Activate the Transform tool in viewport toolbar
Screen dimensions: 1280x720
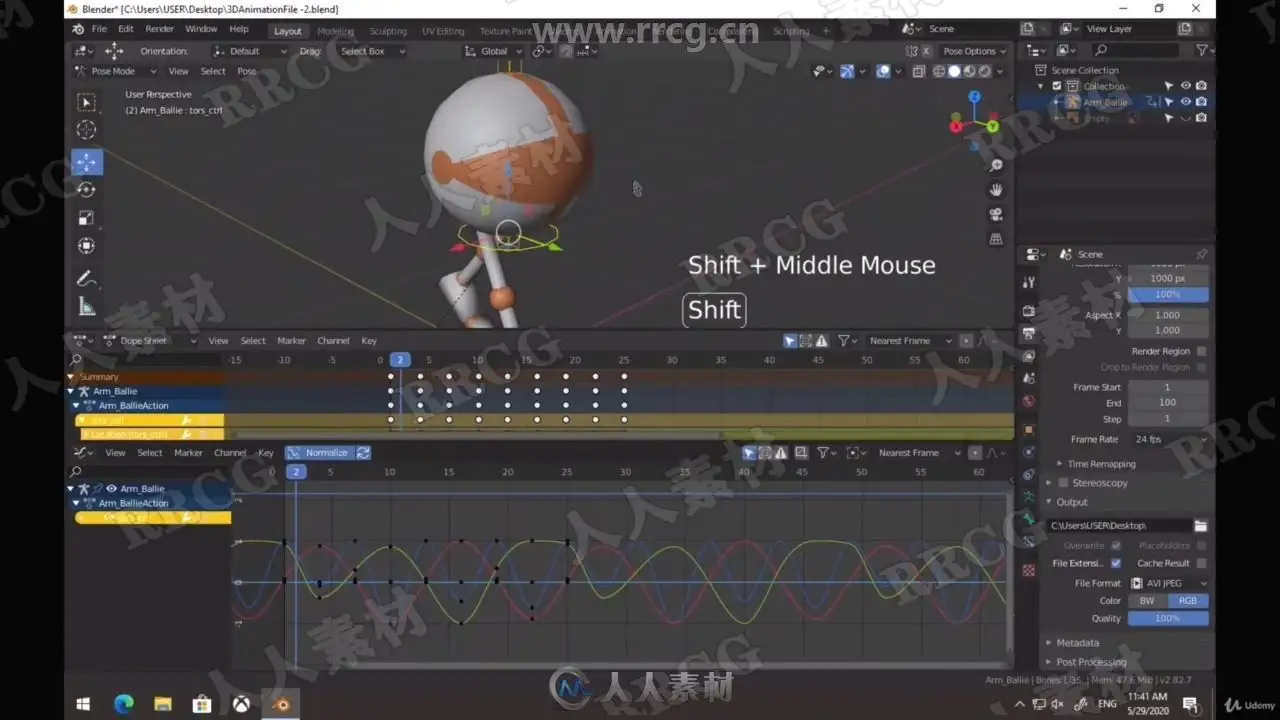click(86, 246)
